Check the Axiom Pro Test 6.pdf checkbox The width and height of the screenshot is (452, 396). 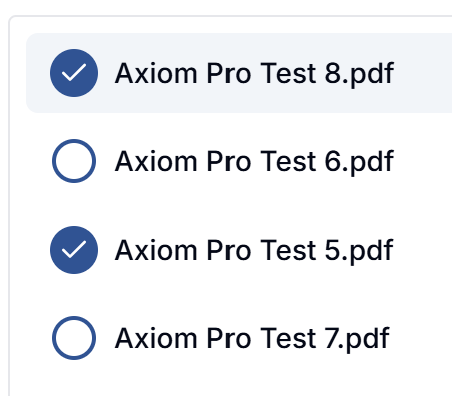coord(74,161)
